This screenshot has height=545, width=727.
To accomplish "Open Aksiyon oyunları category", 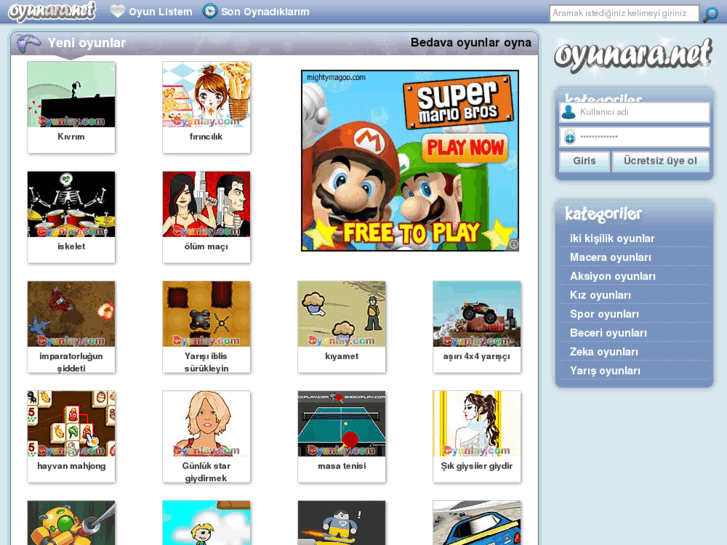I will pos(612,276).
